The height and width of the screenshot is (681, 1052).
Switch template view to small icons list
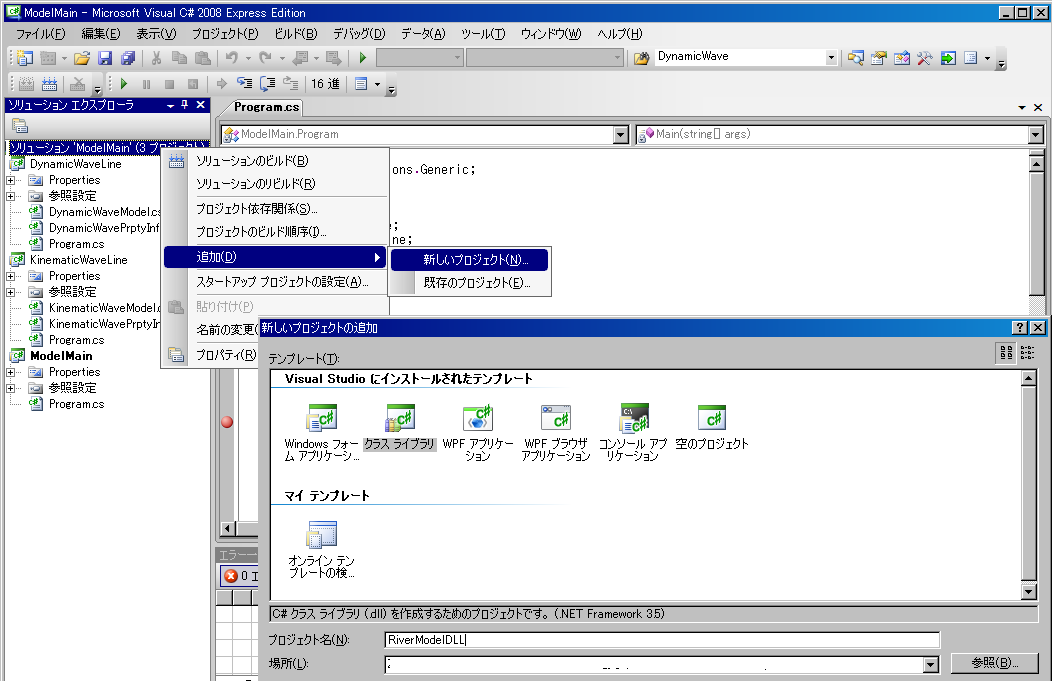click(x=1027, y=352)
